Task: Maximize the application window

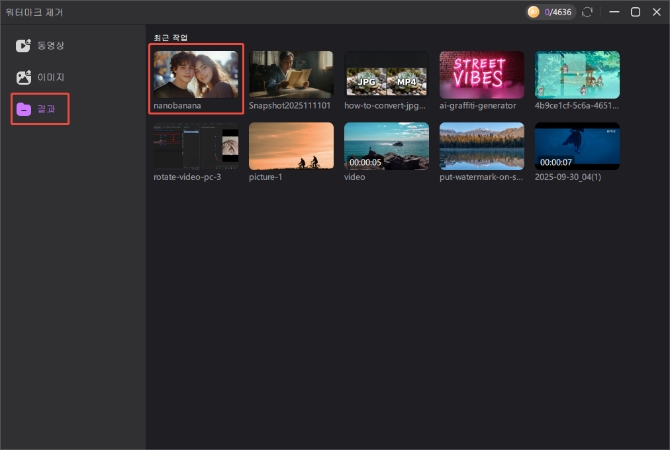Action: pos(635,12)
